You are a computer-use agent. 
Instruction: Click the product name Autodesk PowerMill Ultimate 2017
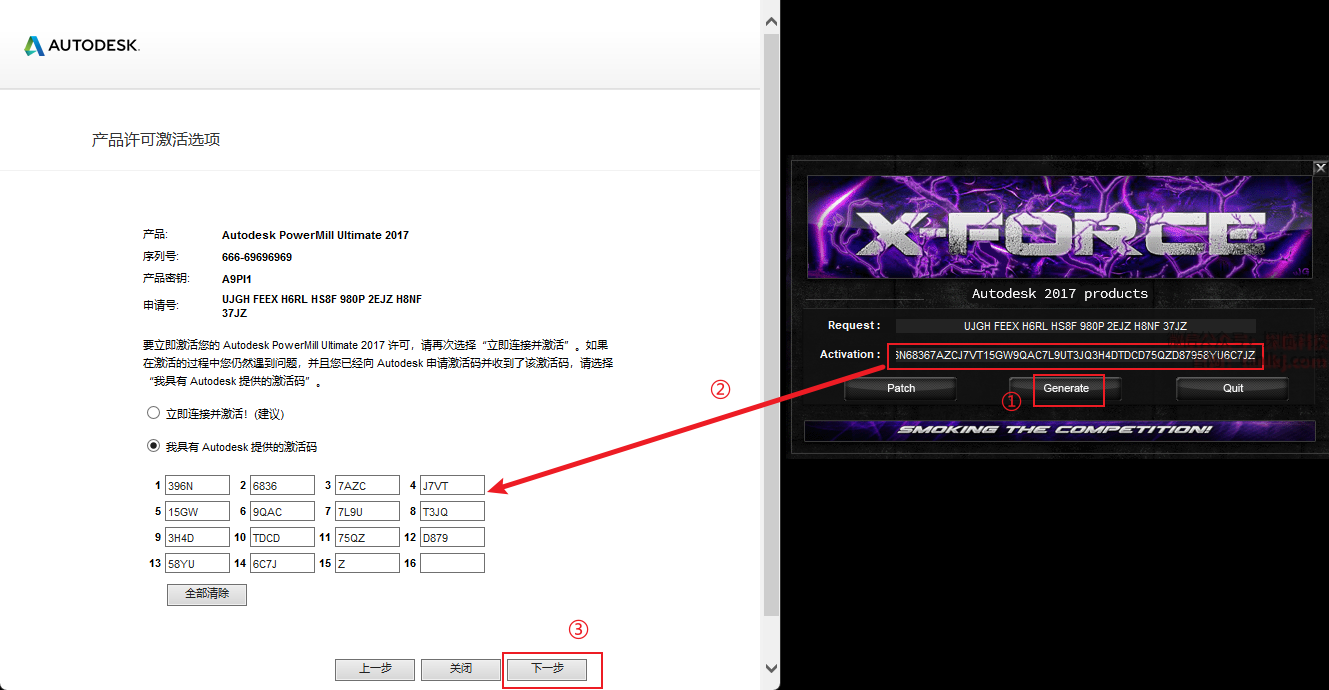(315, 235)
